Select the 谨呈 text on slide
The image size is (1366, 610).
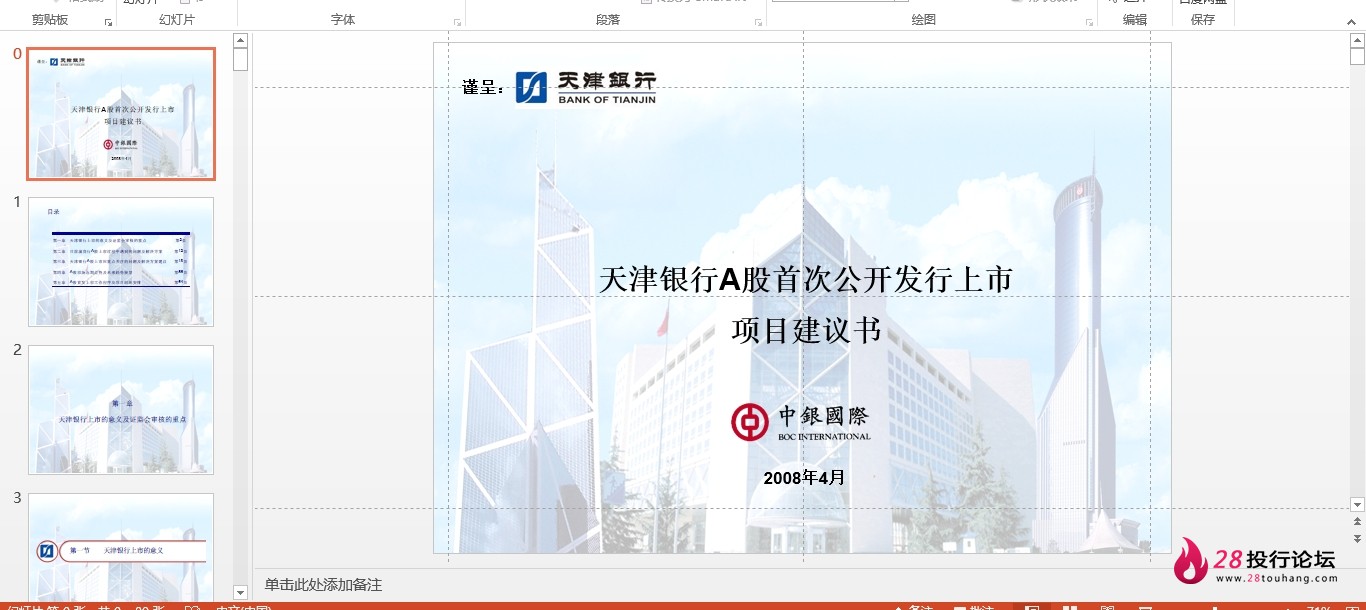tap(483, 88)
